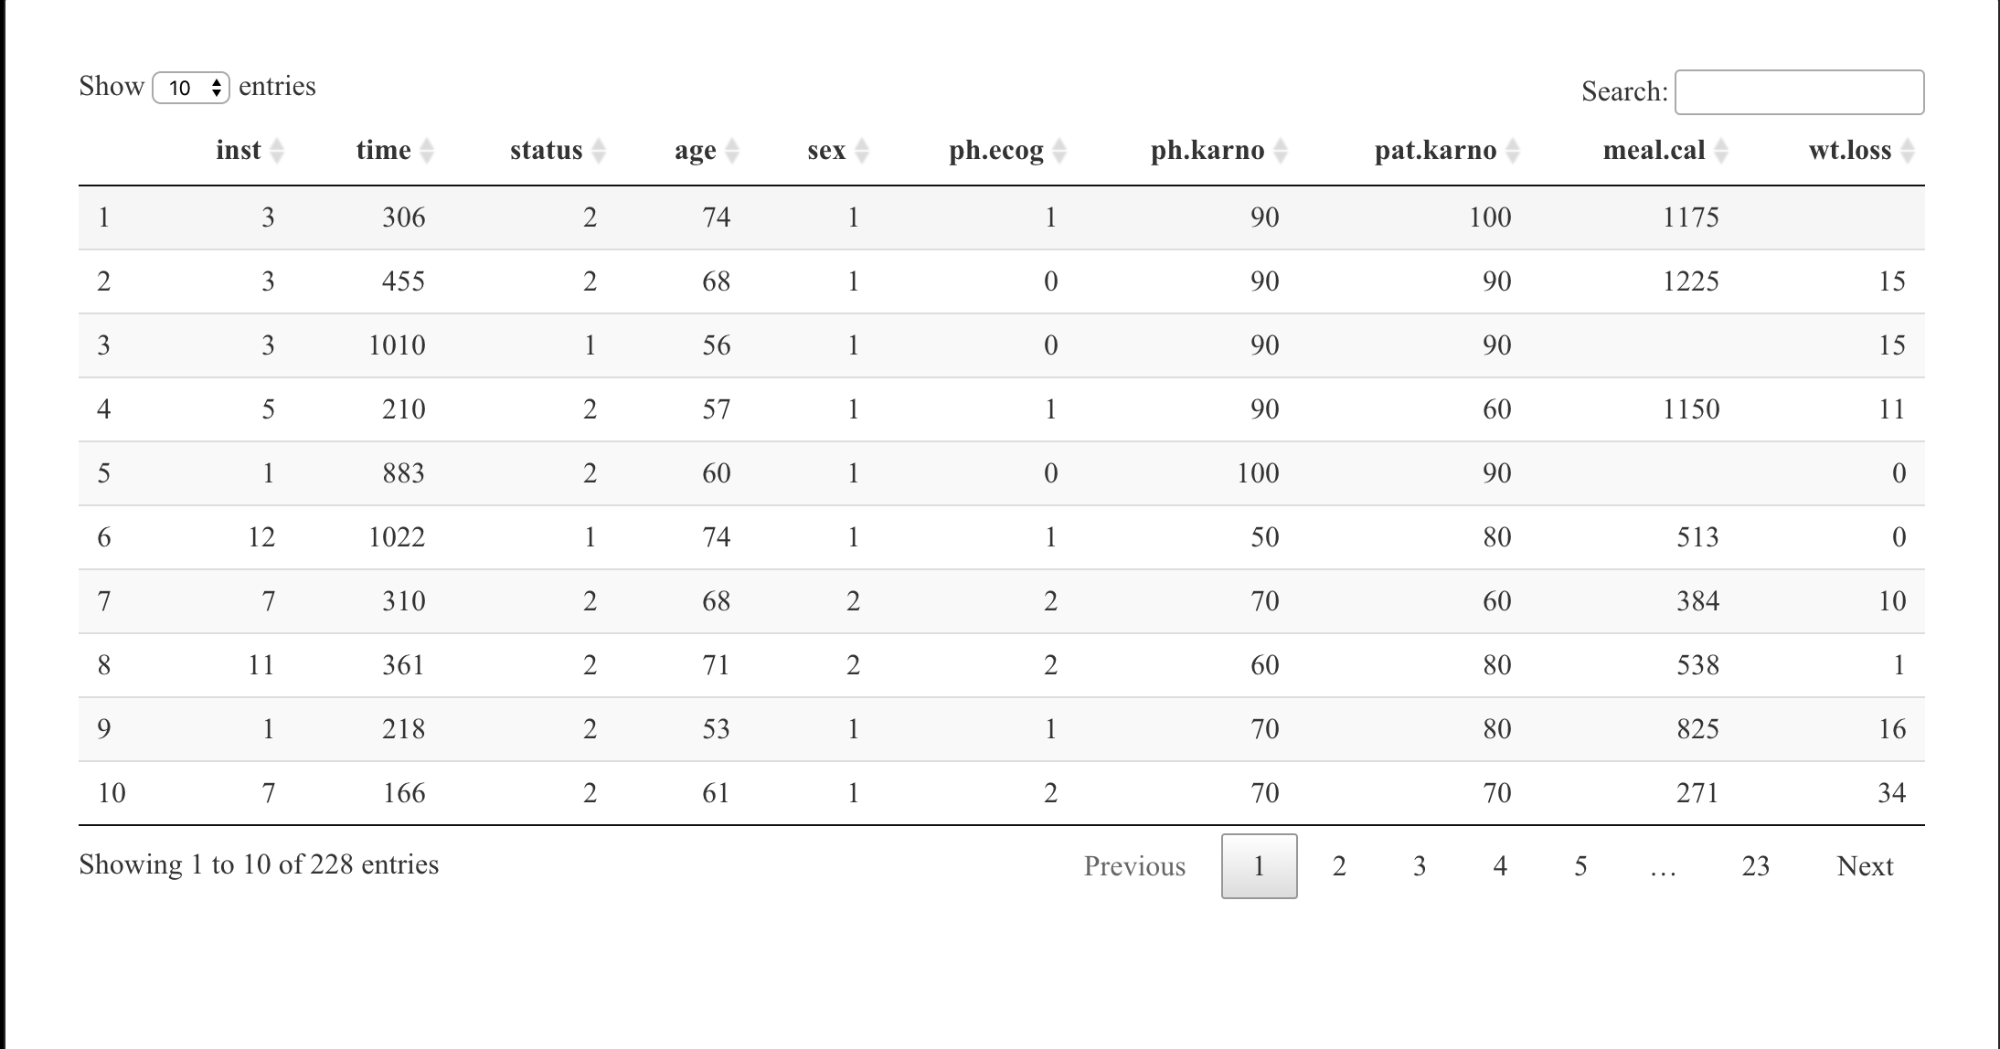Sort by the status column arrows
Image resolution: width=2000 pixels, height=1049 pixels.
599,151
